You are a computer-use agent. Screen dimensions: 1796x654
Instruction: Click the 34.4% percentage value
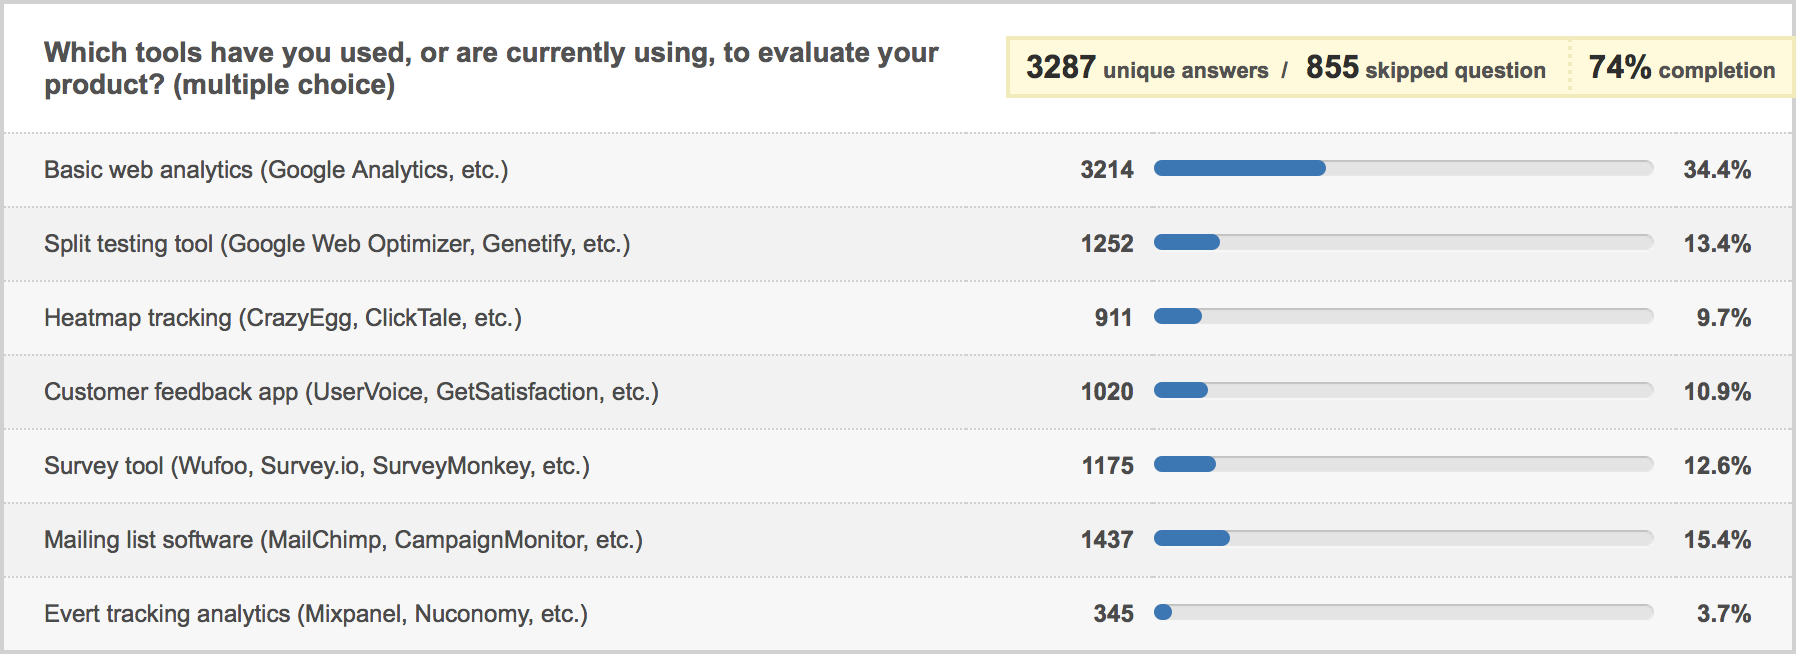[x=1717, y=170]
